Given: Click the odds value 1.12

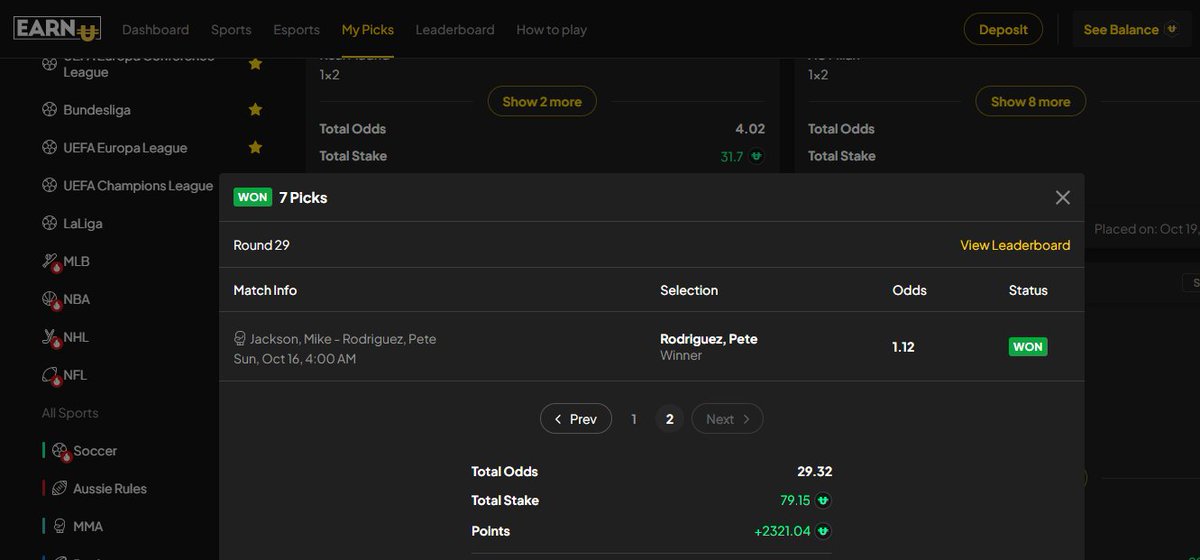Looking at the screenshot, I should click(903, 347).
